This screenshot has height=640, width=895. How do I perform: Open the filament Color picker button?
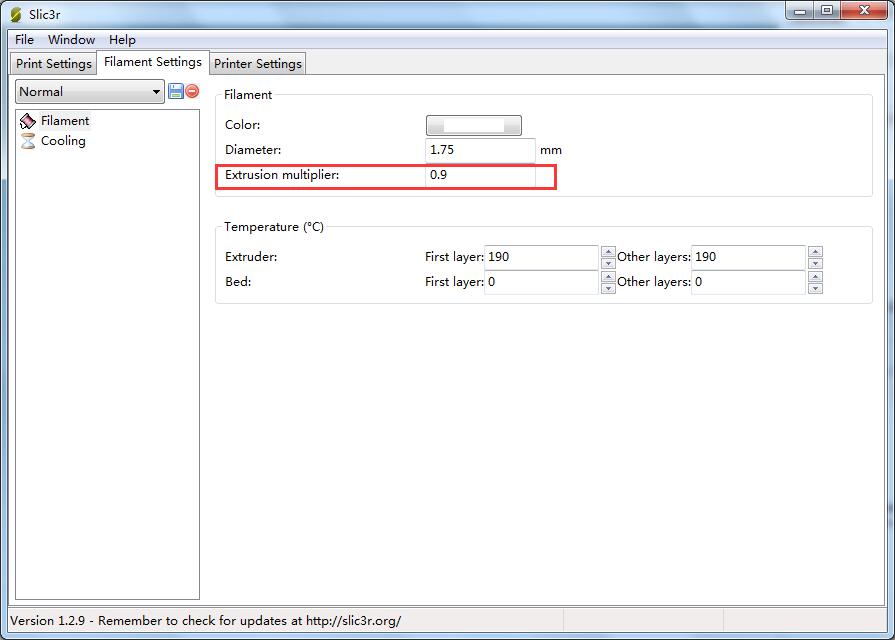pyautogui.click(x=474, y=125)
